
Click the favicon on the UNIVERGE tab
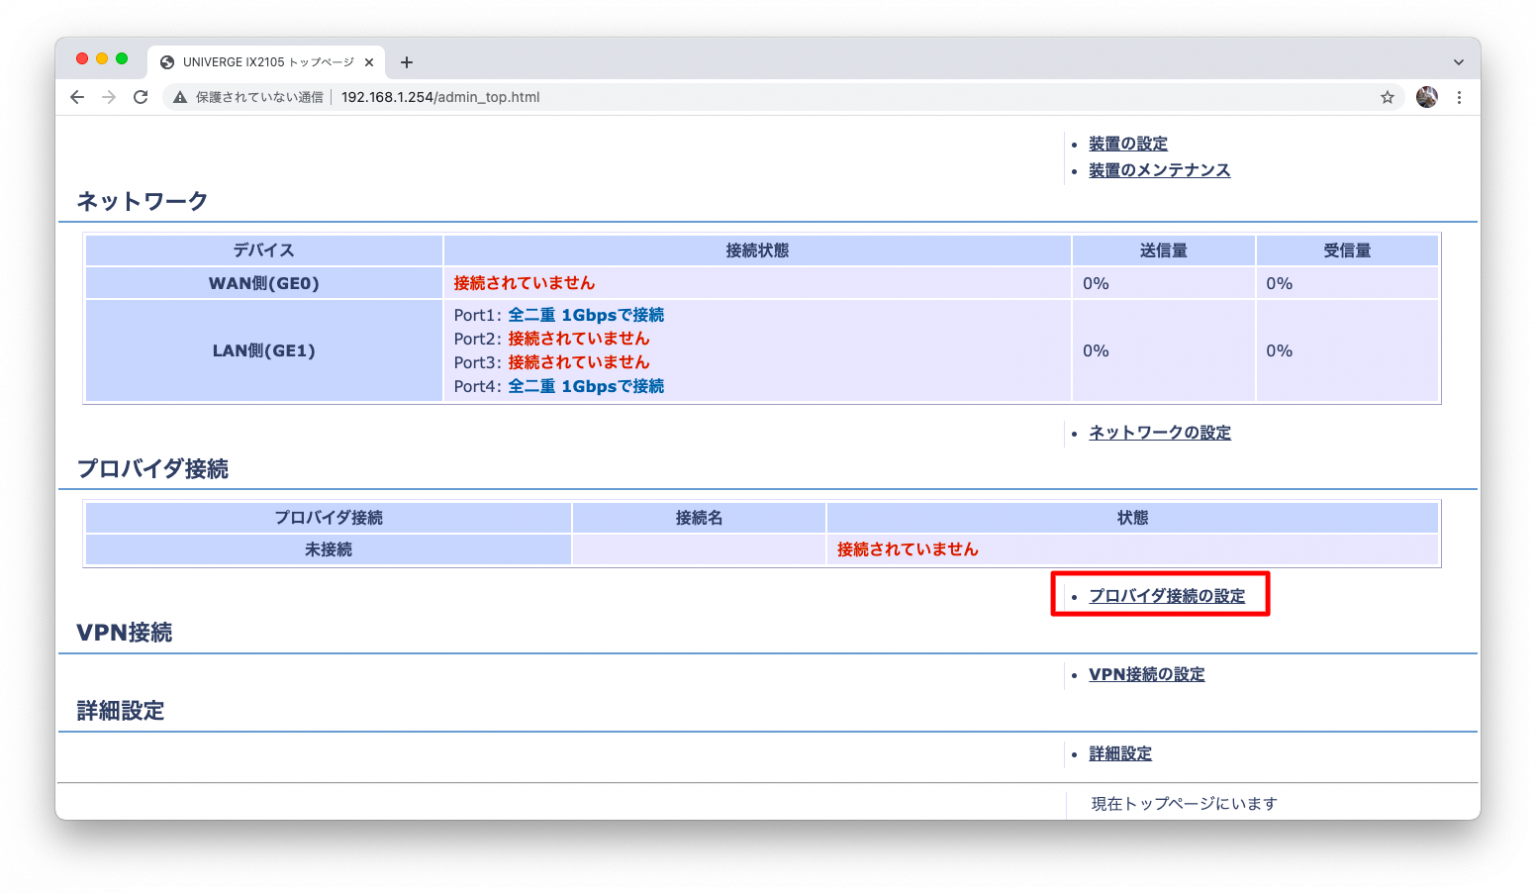[x=166, y=61]
